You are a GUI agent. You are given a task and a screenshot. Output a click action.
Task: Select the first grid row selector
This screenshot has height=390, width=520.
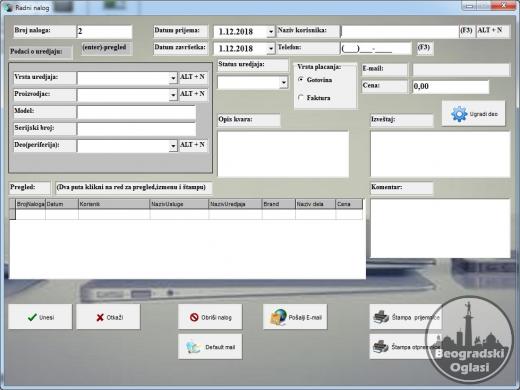point(12,214)
